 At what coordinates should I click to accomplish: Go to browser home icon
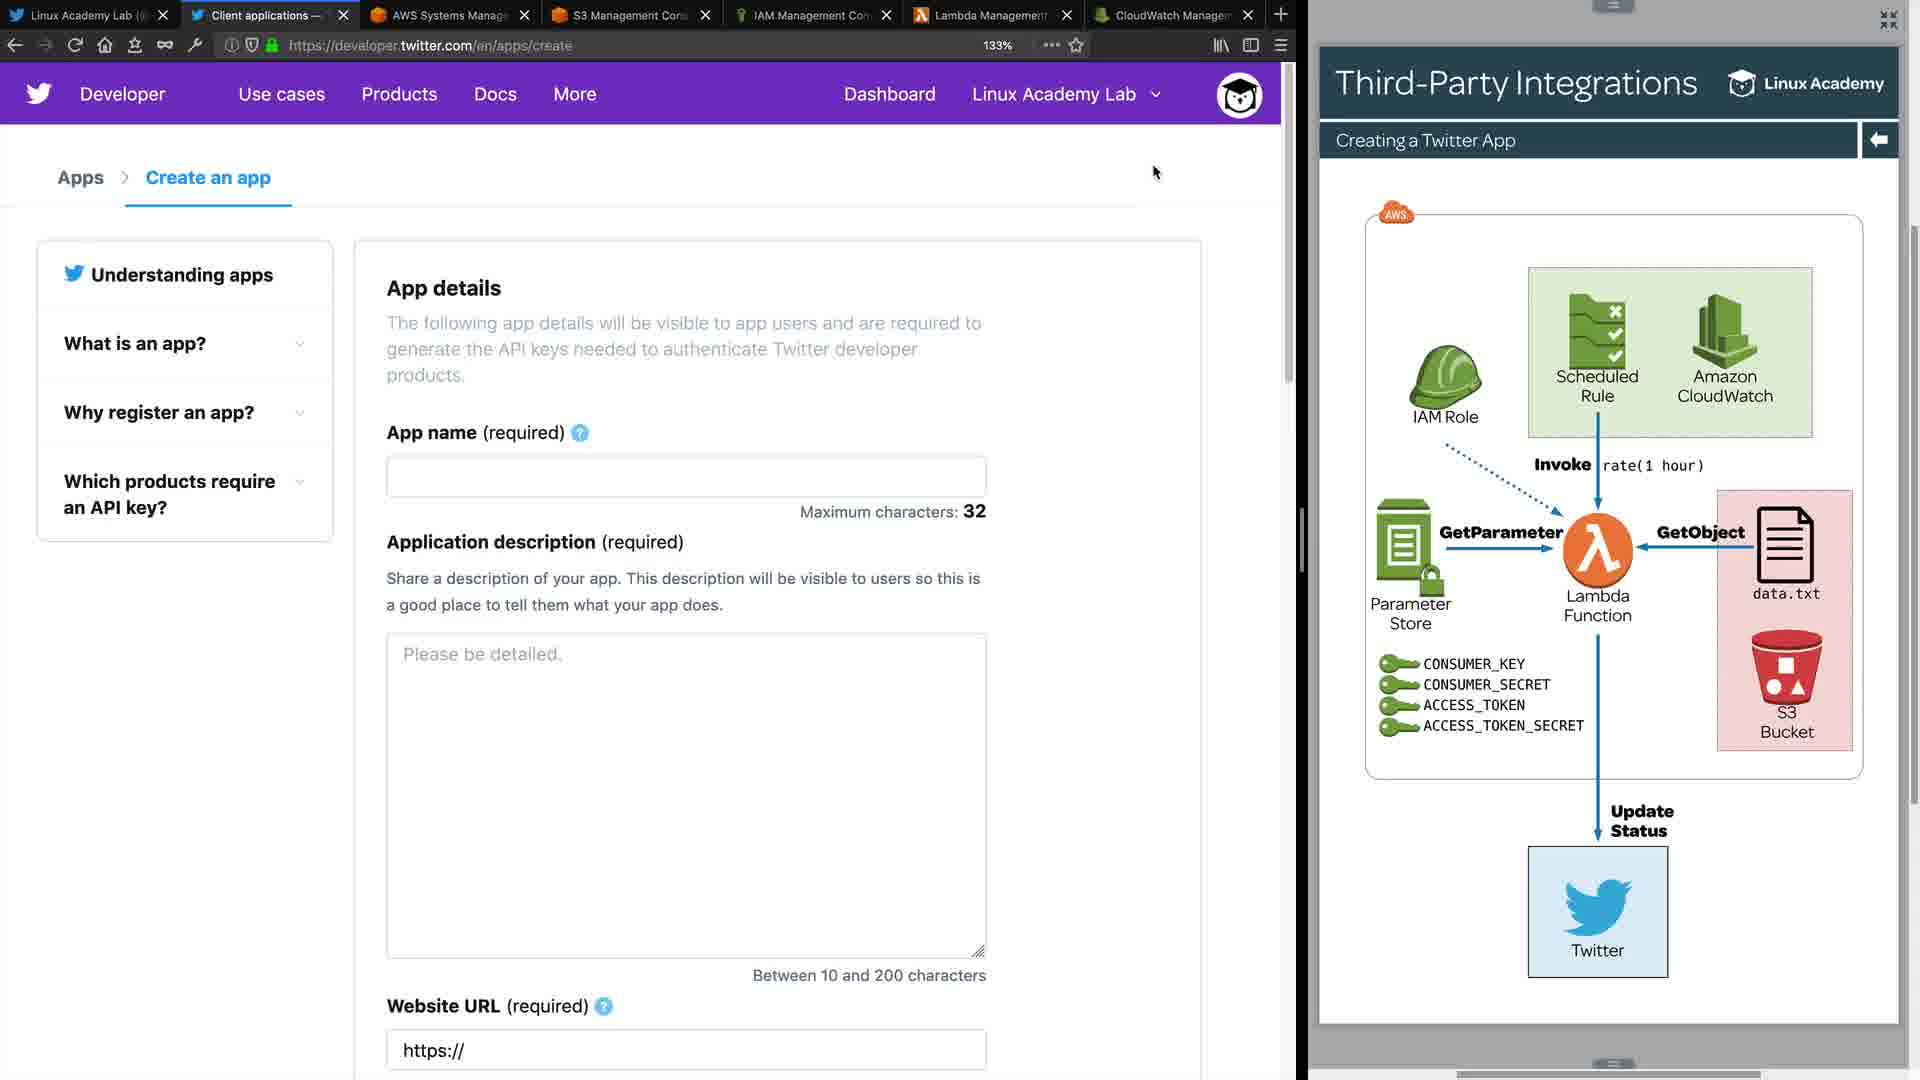pos(105,45)
